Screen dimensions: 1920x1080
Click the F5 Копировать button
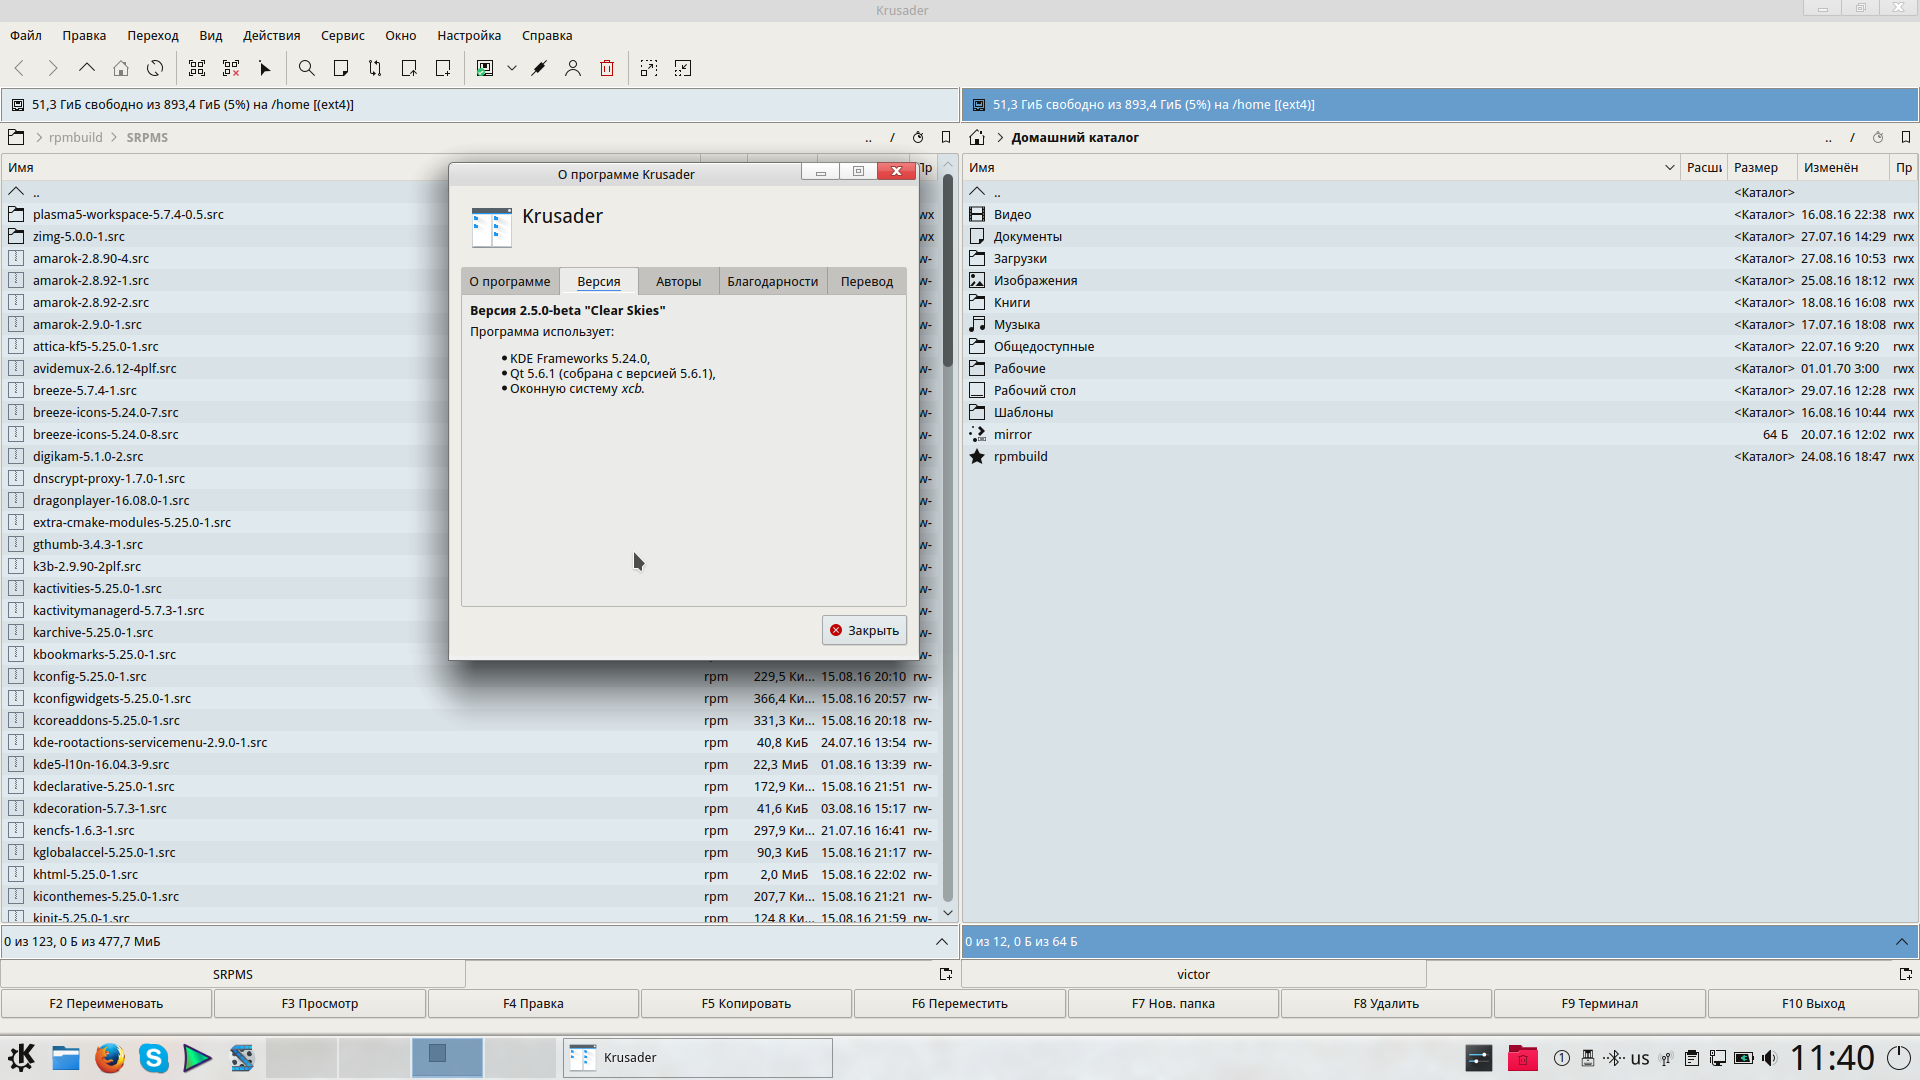click(746, 1003)
